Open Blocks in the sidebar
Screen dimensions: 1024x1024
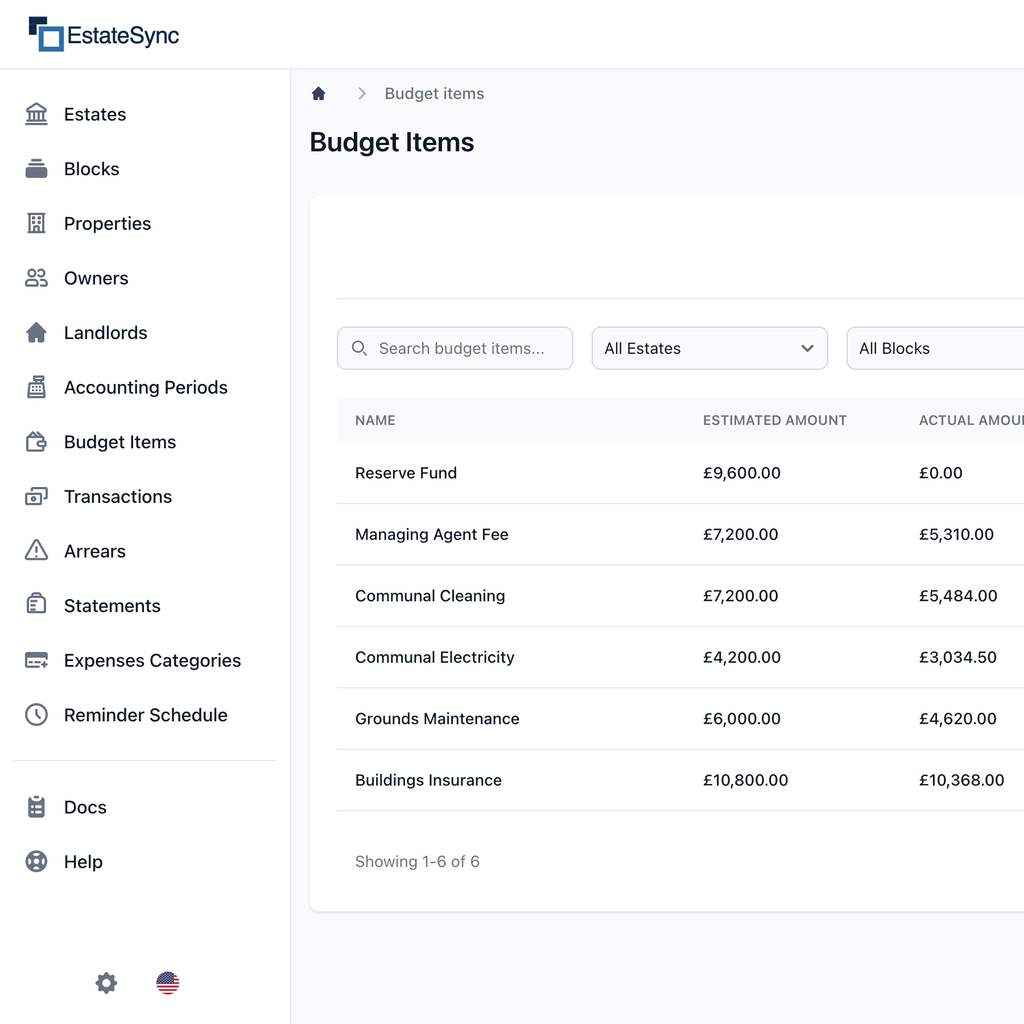tap(92, 169)
